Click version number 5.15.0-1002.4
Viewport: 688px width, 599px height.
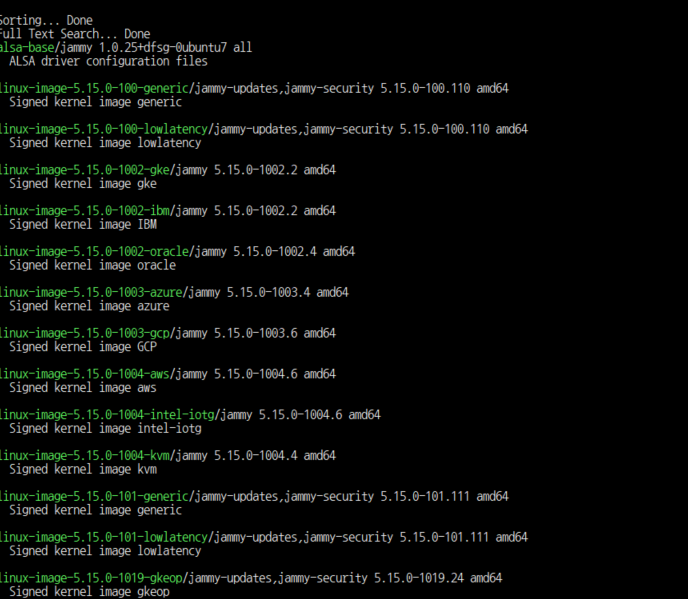coord(275,251)
